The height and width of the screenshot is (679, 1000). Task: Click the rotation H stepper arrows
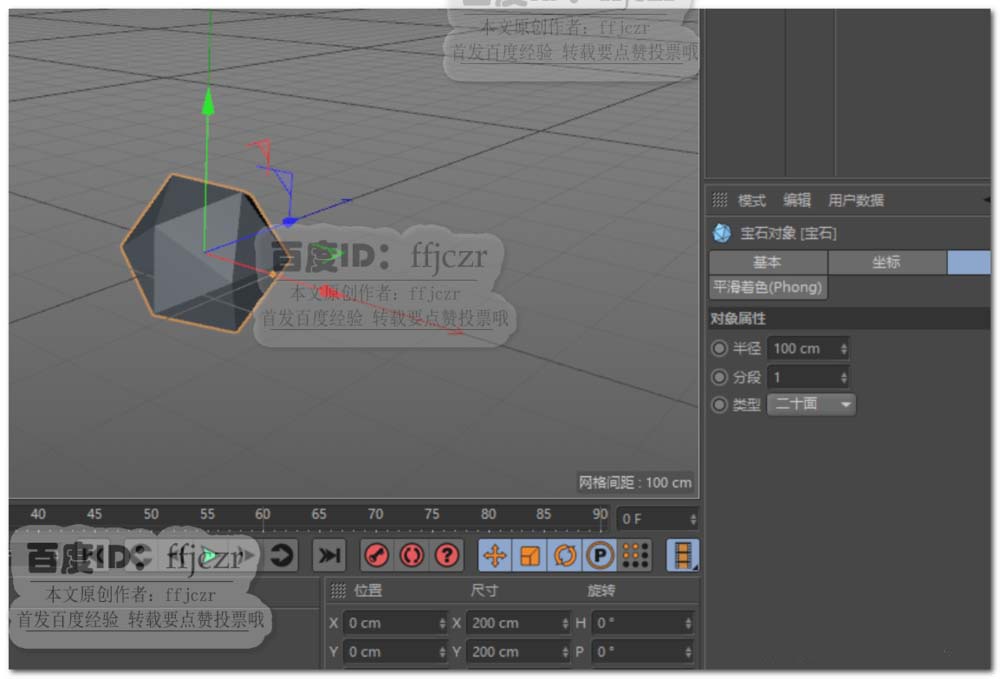[x=688, y=623]
